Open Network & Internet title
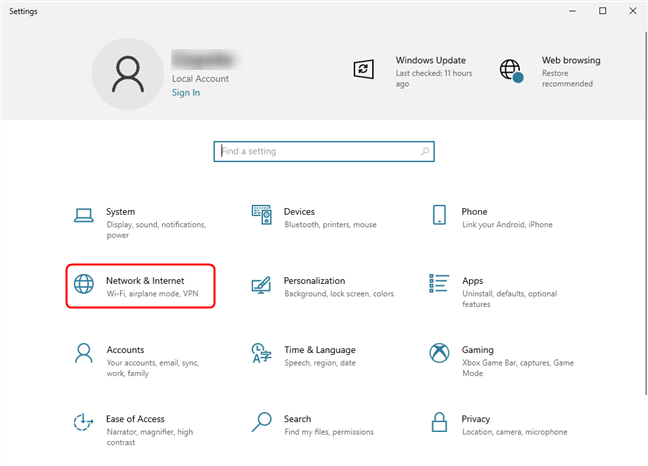648x466 pixels. tap(145, 281)
